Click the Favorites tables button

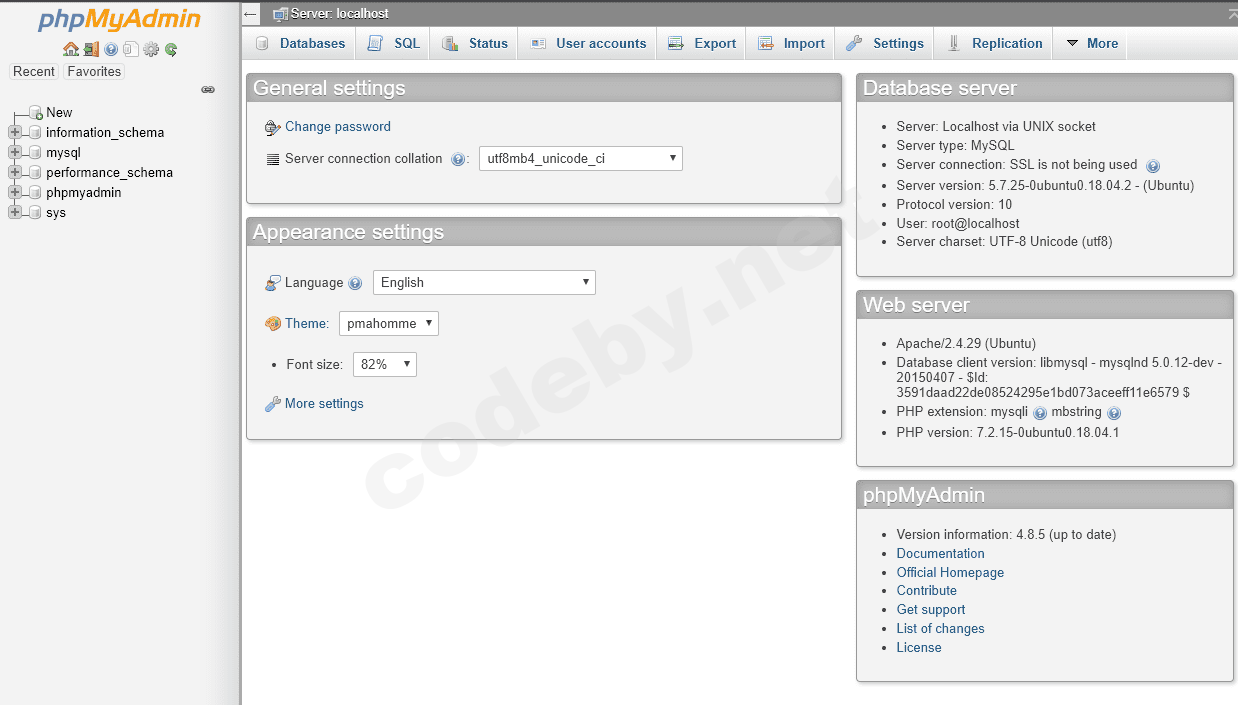(x=94, y=72)
